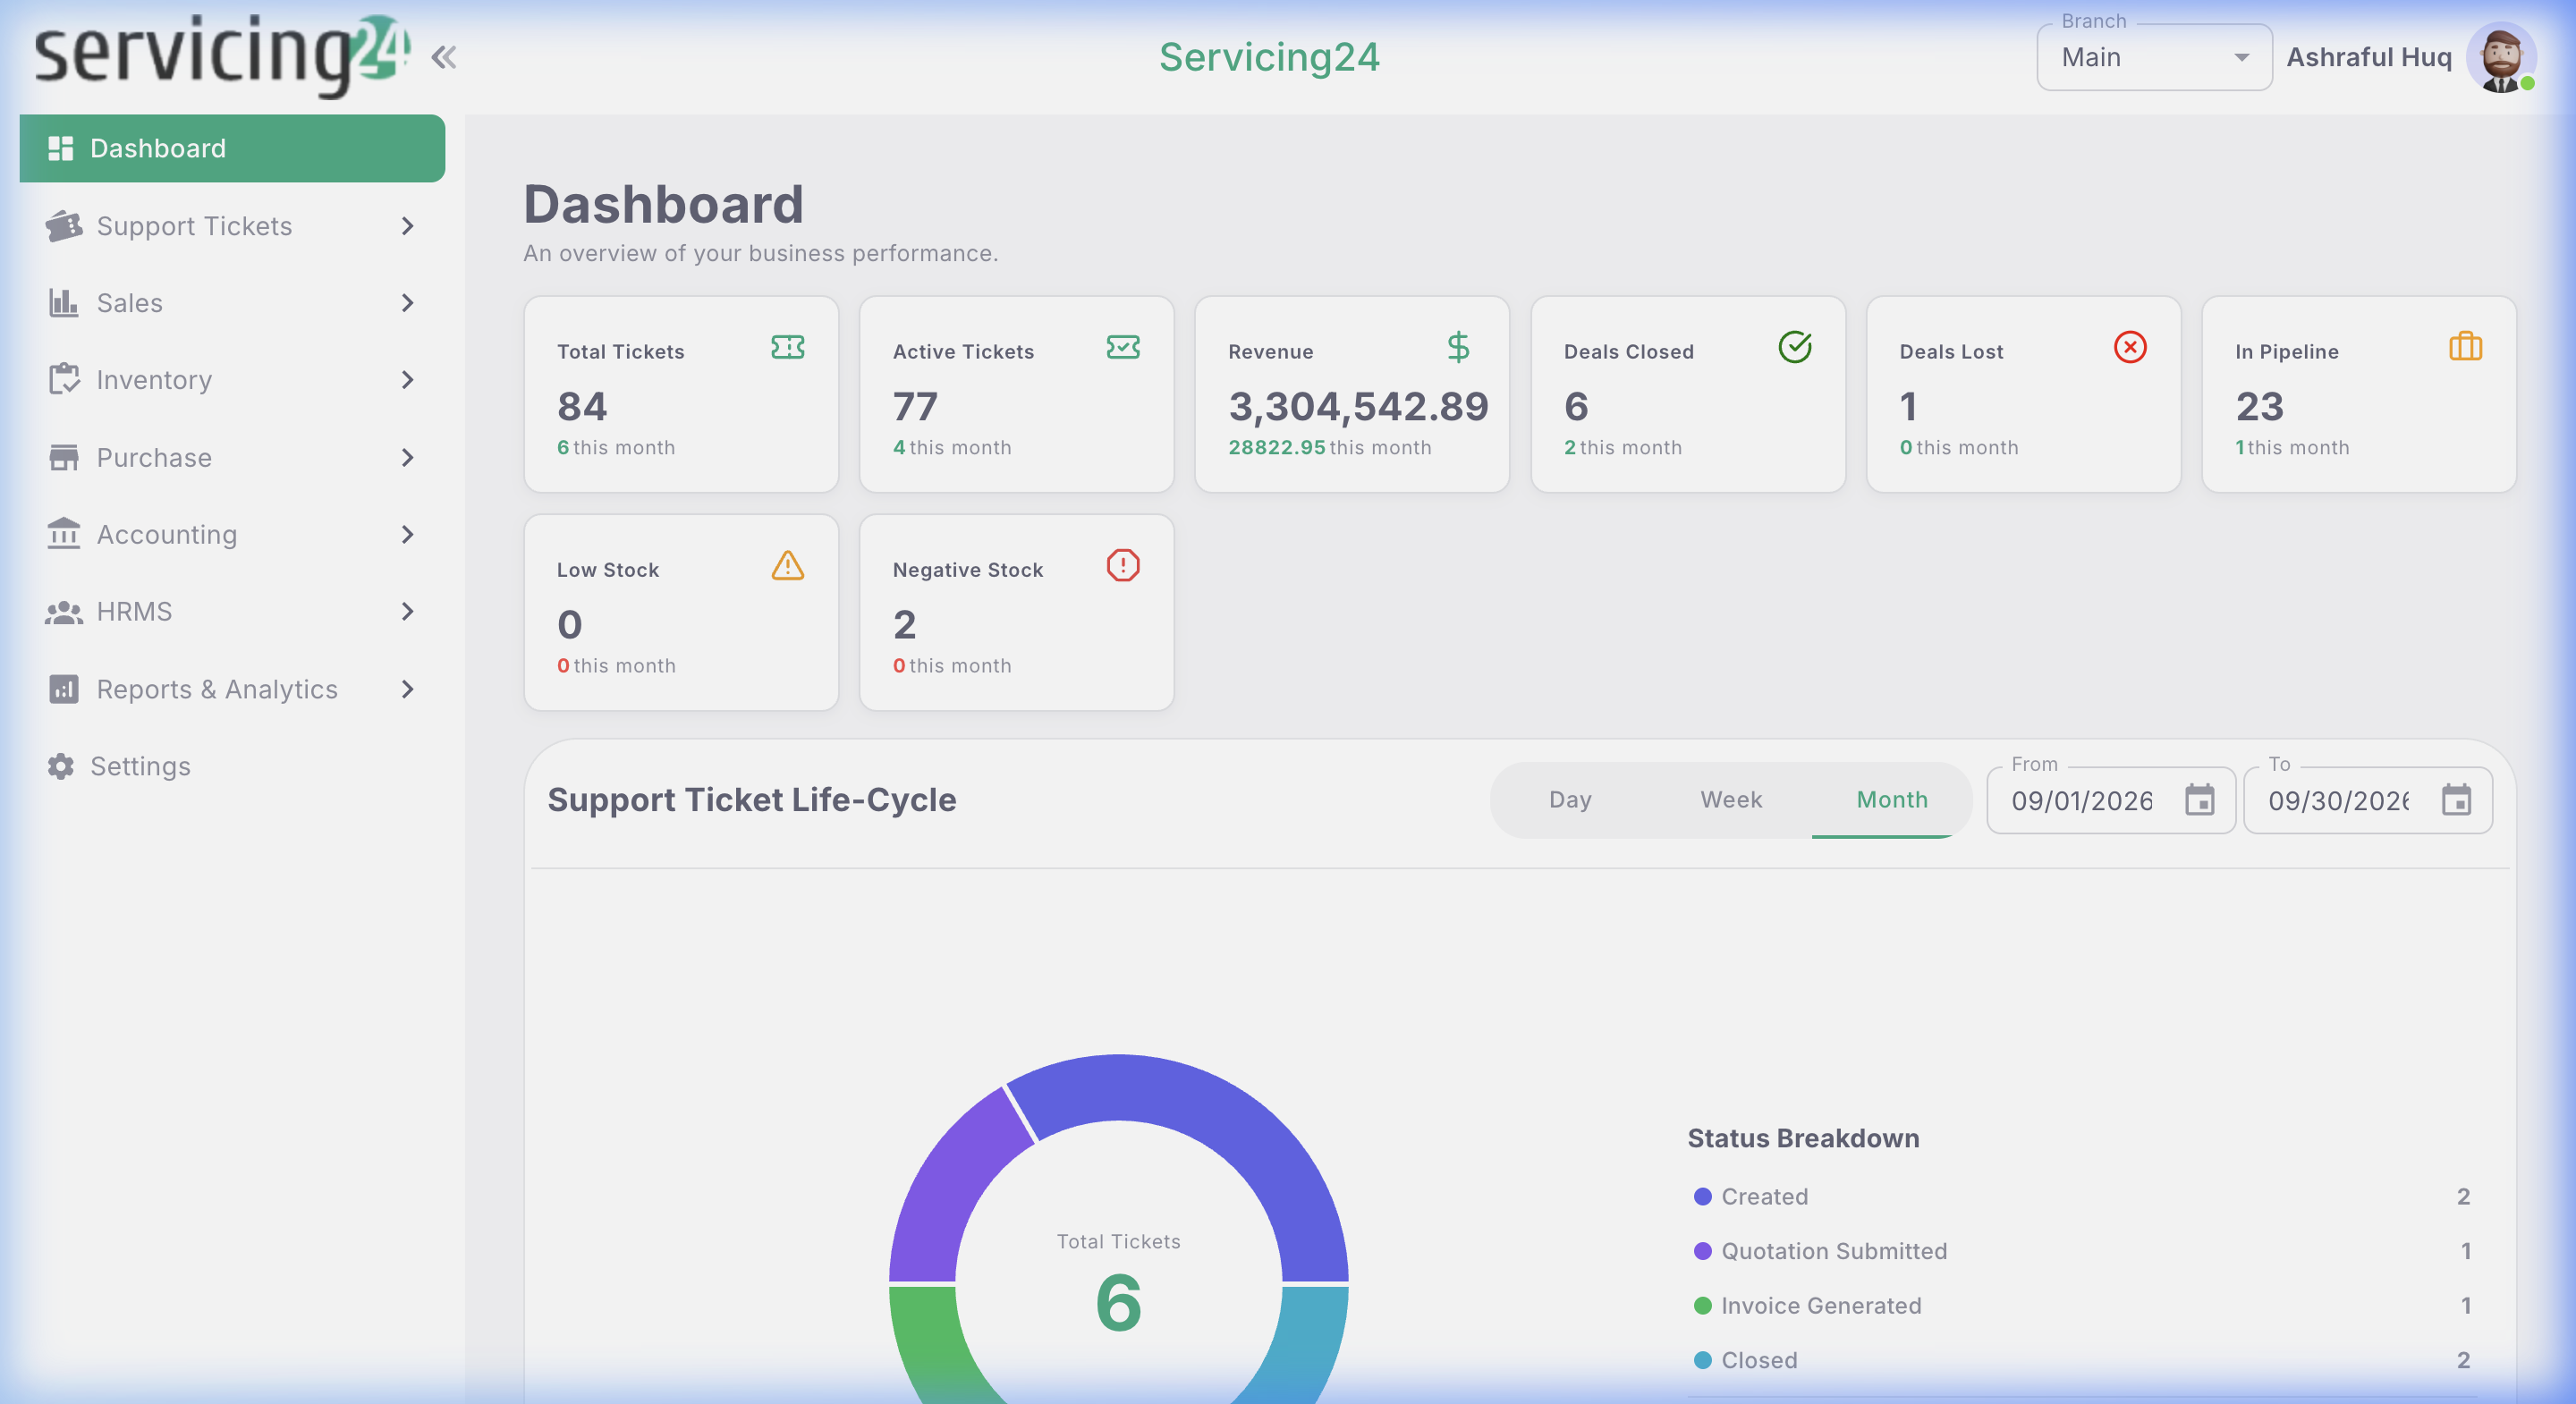The width and height of the screenshot is (2576, 1404).
Task: Click the Low Stock warning triangle icon
Action: tap(788, 566)
